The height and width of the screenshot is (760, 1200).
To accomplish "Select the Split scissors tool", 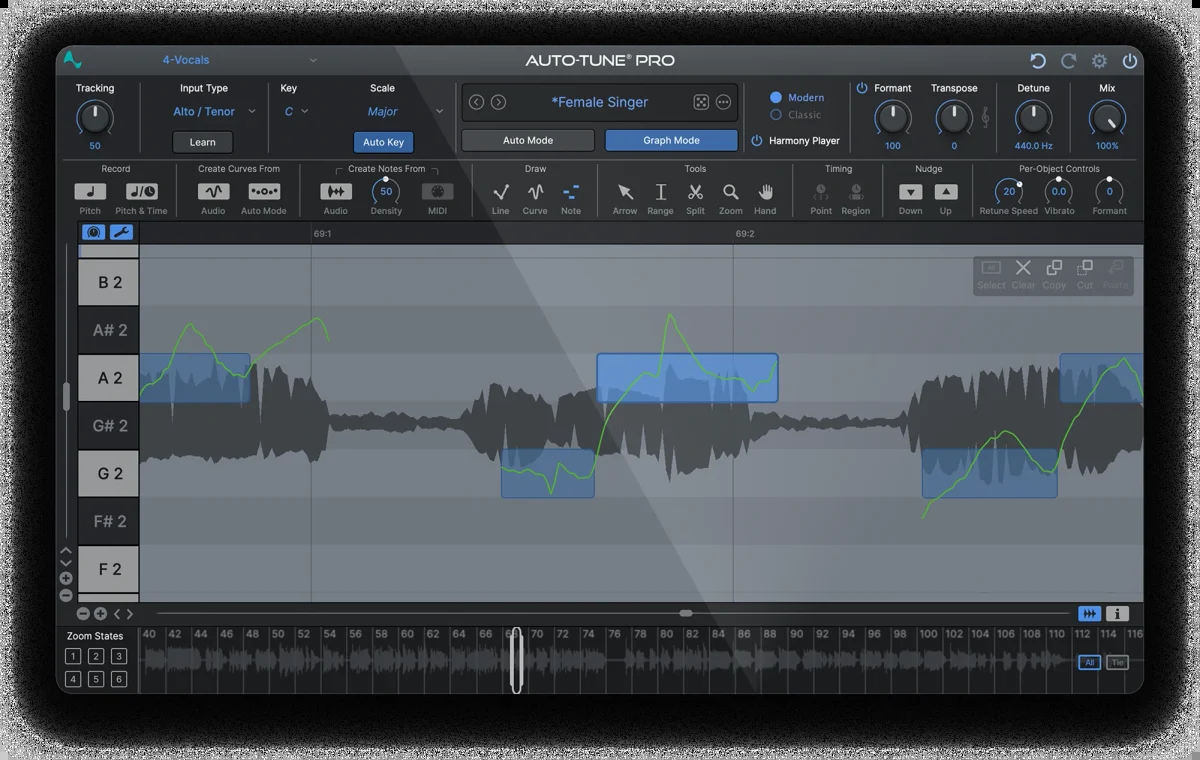I will pos(695,191).
